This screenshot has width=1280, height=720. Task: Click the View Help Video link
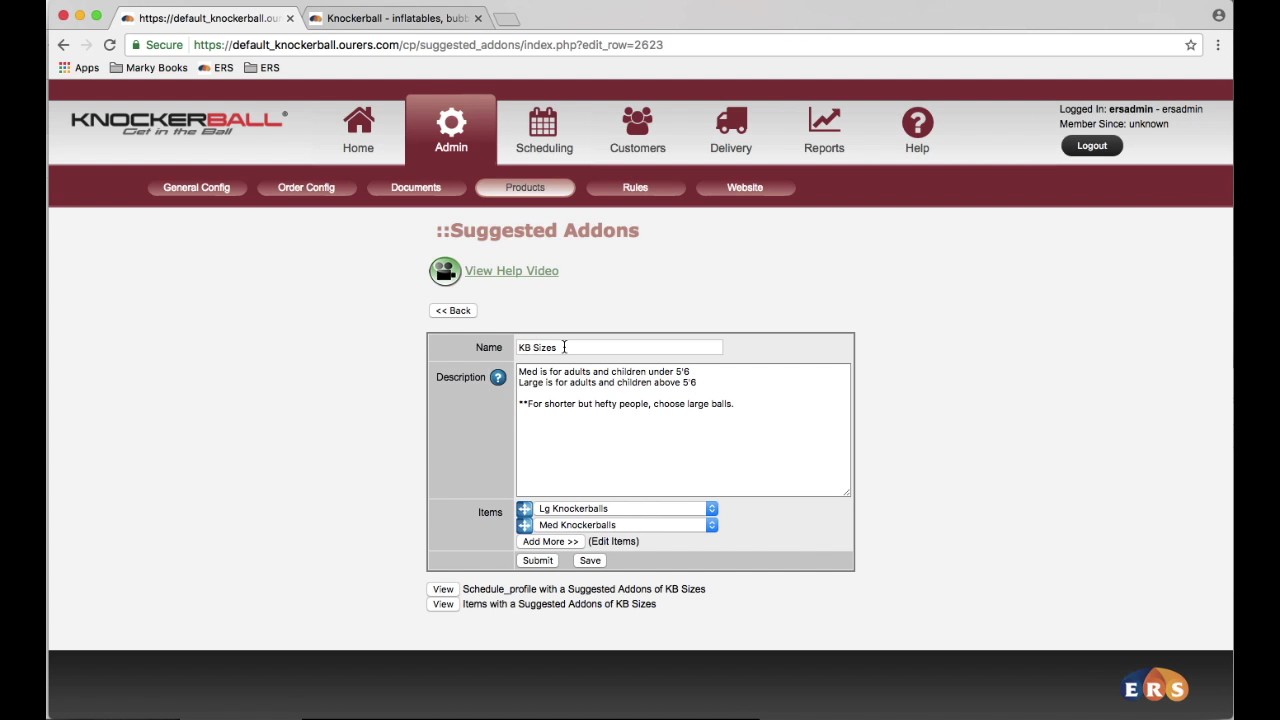511,271
